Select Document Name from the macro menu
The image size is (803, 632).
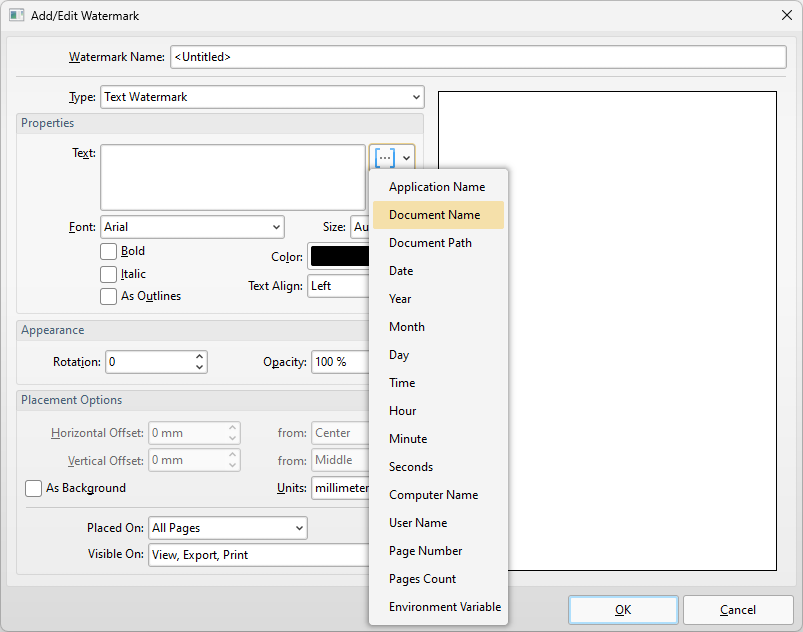[x=435, y=215]
